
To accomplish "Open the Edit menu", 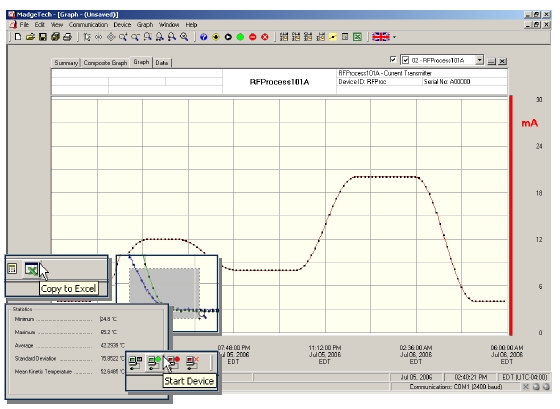I will tap(40, 25).
